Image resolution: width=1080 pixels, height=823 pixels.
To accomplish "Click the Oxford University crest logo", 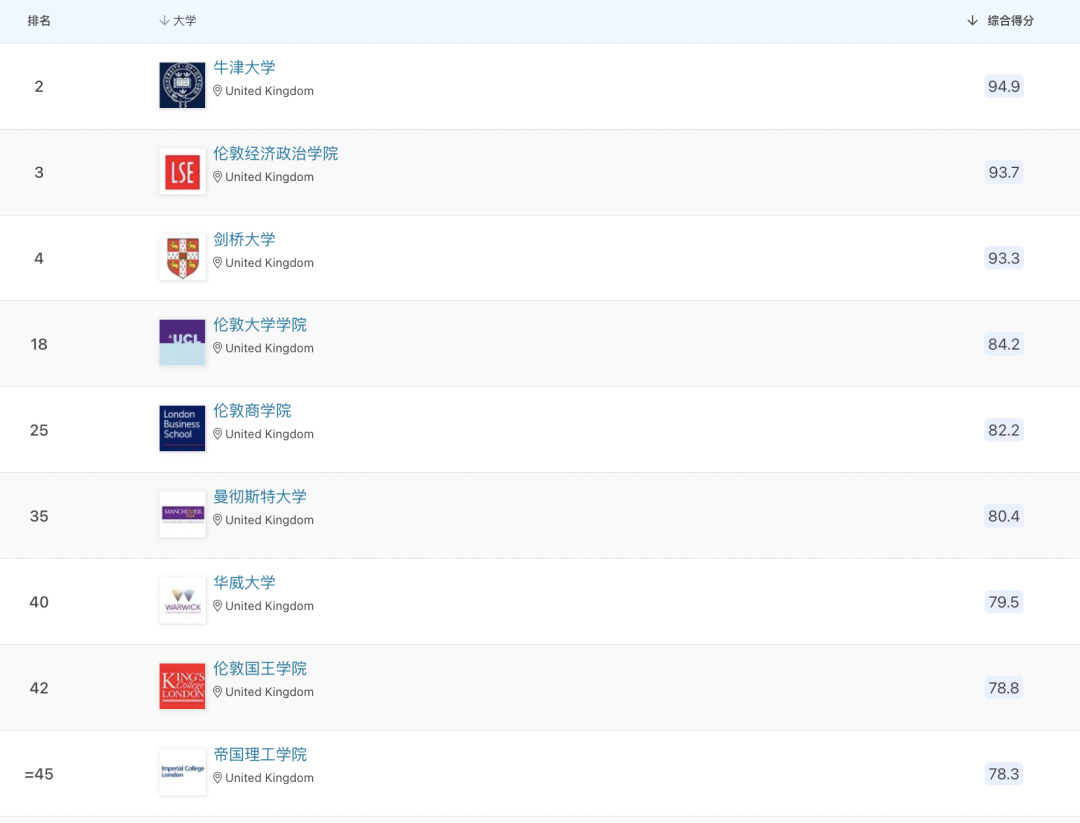I will point(183,85).
